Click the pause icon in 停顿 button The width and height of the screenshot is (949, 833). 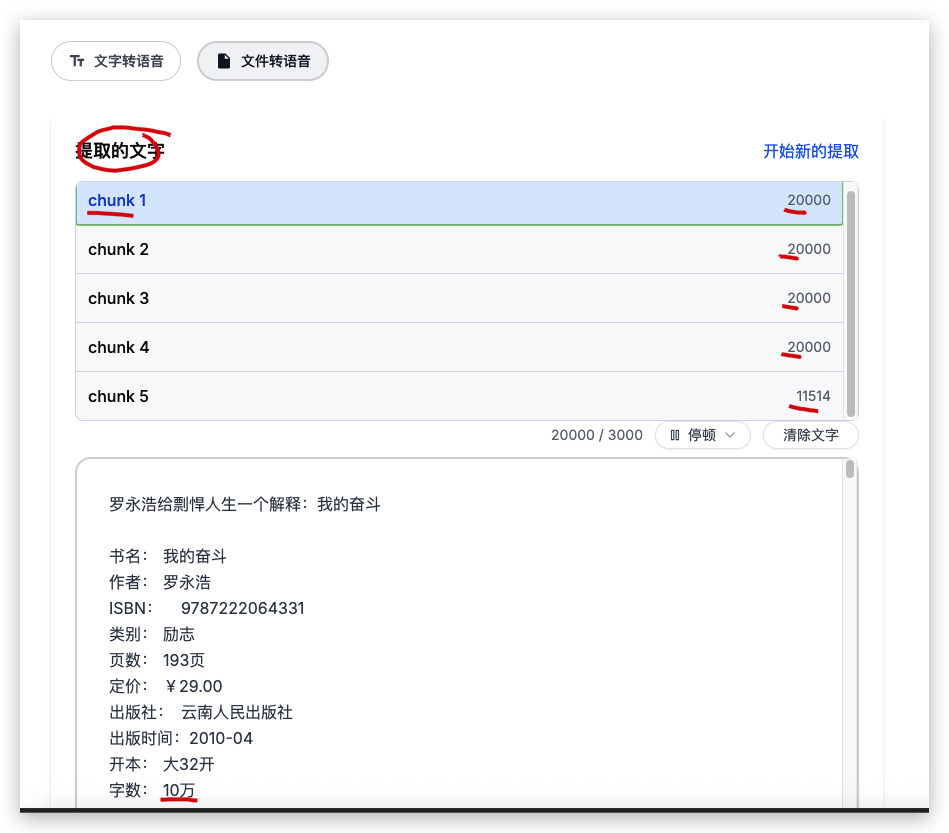pos(675,435)
